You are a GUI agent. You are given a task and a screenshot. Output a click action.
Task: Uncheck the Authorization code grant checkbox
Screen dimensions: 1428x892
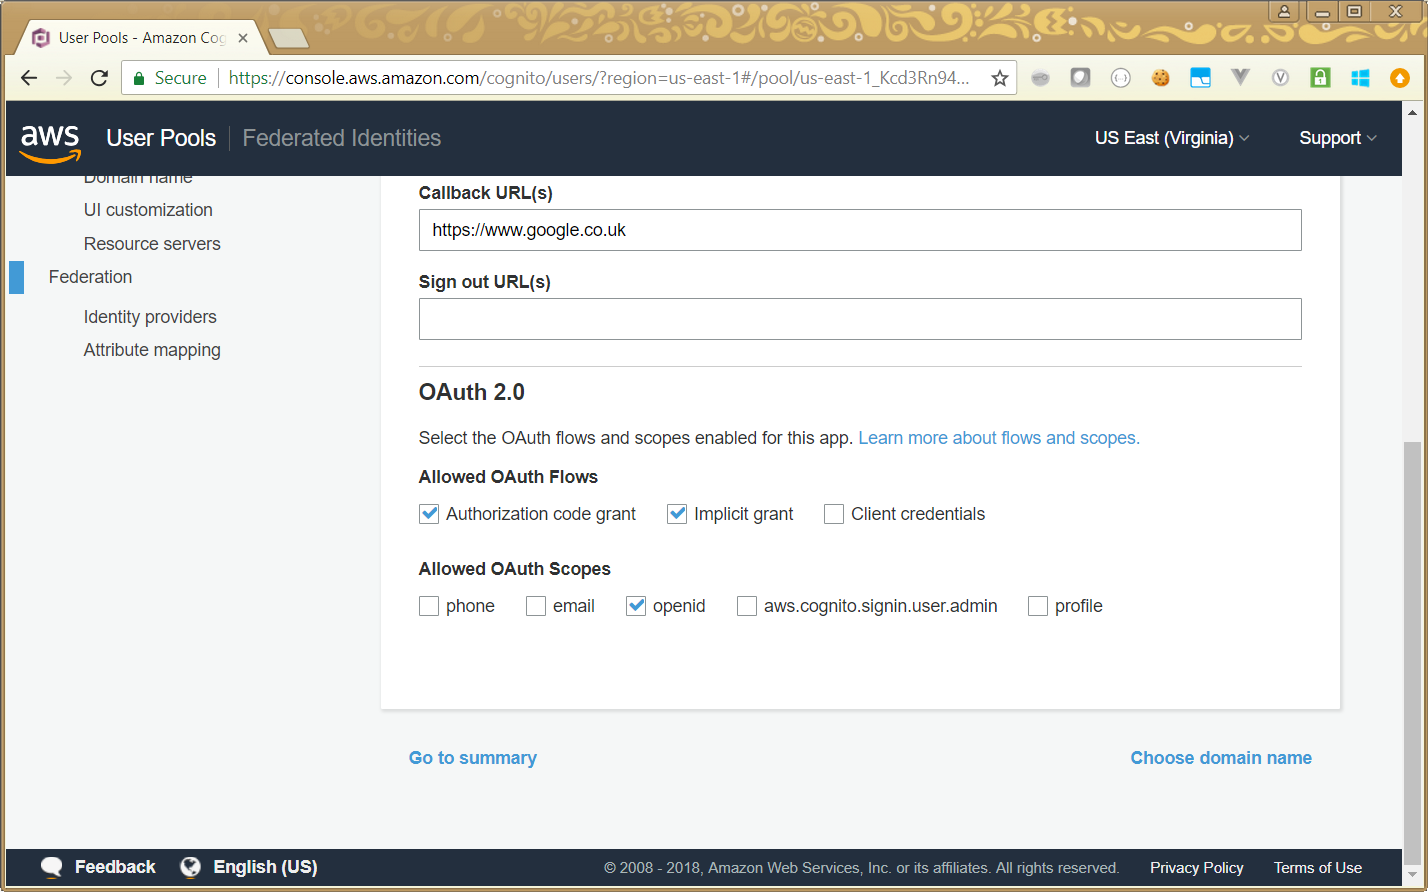(x=429, y=514)
